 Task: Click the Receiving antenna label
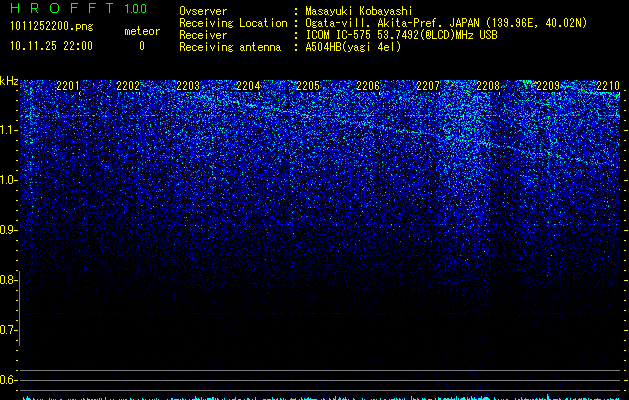230,47
